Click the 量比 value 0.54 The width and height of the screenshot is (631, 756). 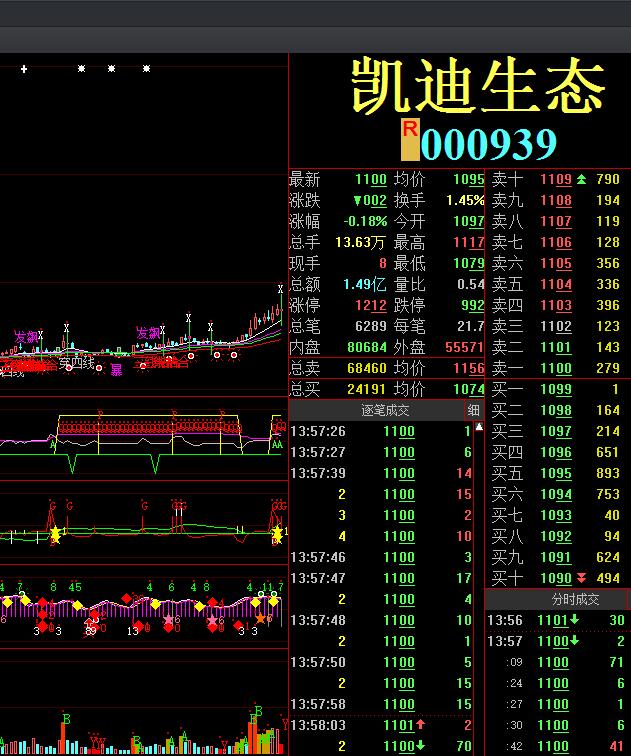click(470, 284)
